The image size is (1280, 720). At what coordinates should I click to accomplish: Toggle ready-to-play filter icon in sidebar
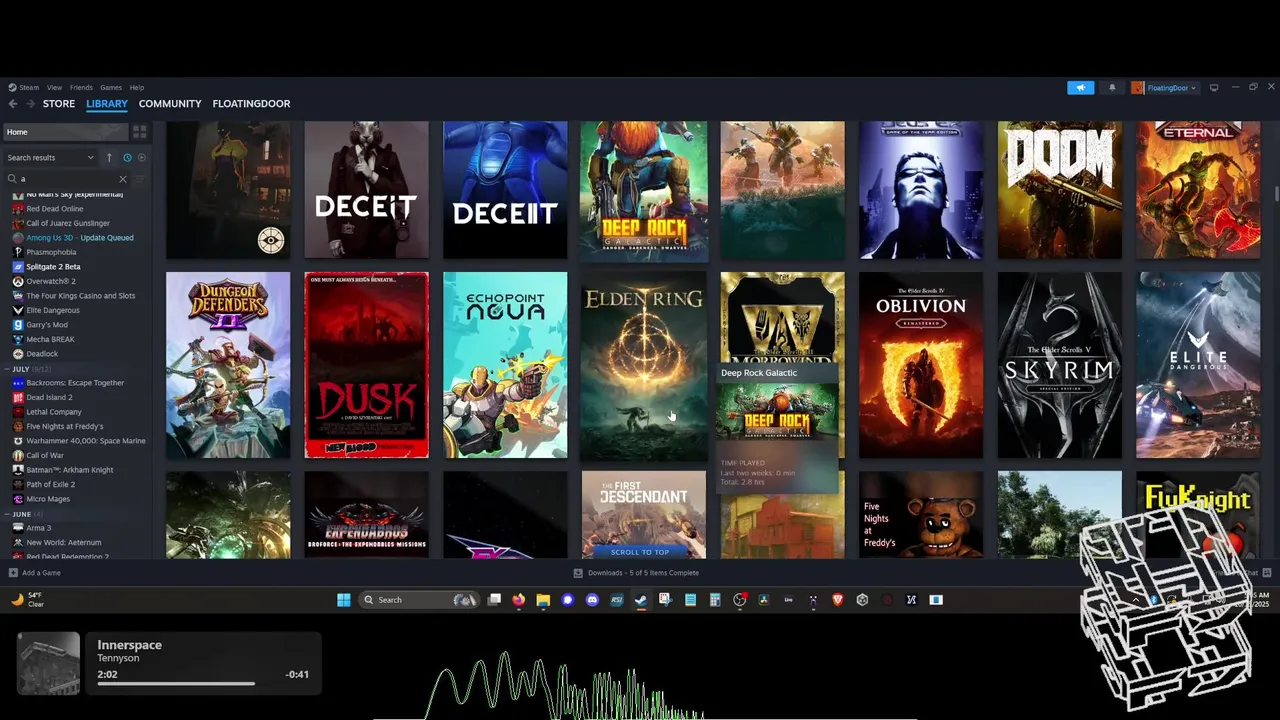(x=142, y=157)
